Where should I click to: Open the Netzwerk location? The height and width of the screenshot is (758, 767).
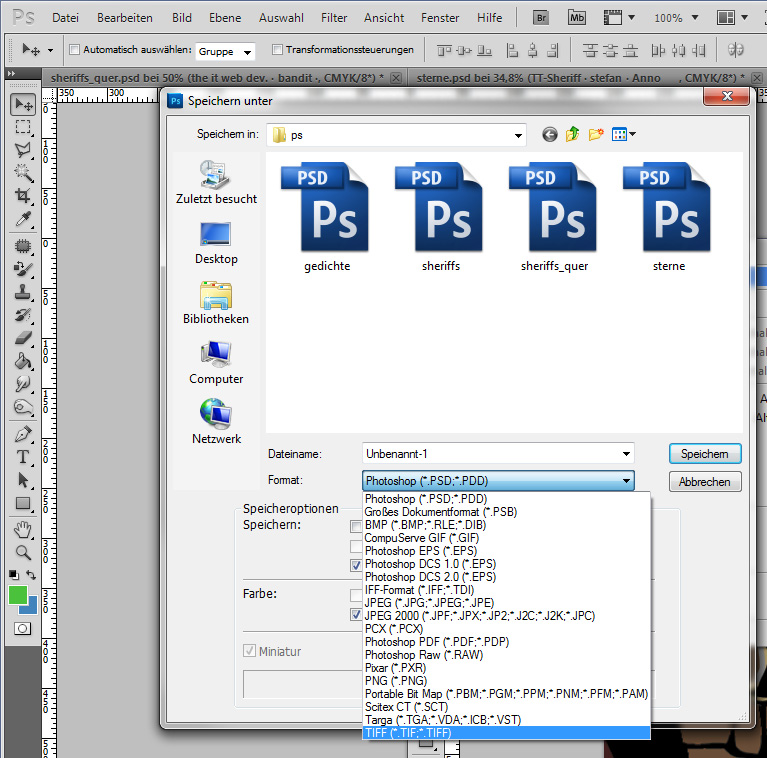coord(216,421)
